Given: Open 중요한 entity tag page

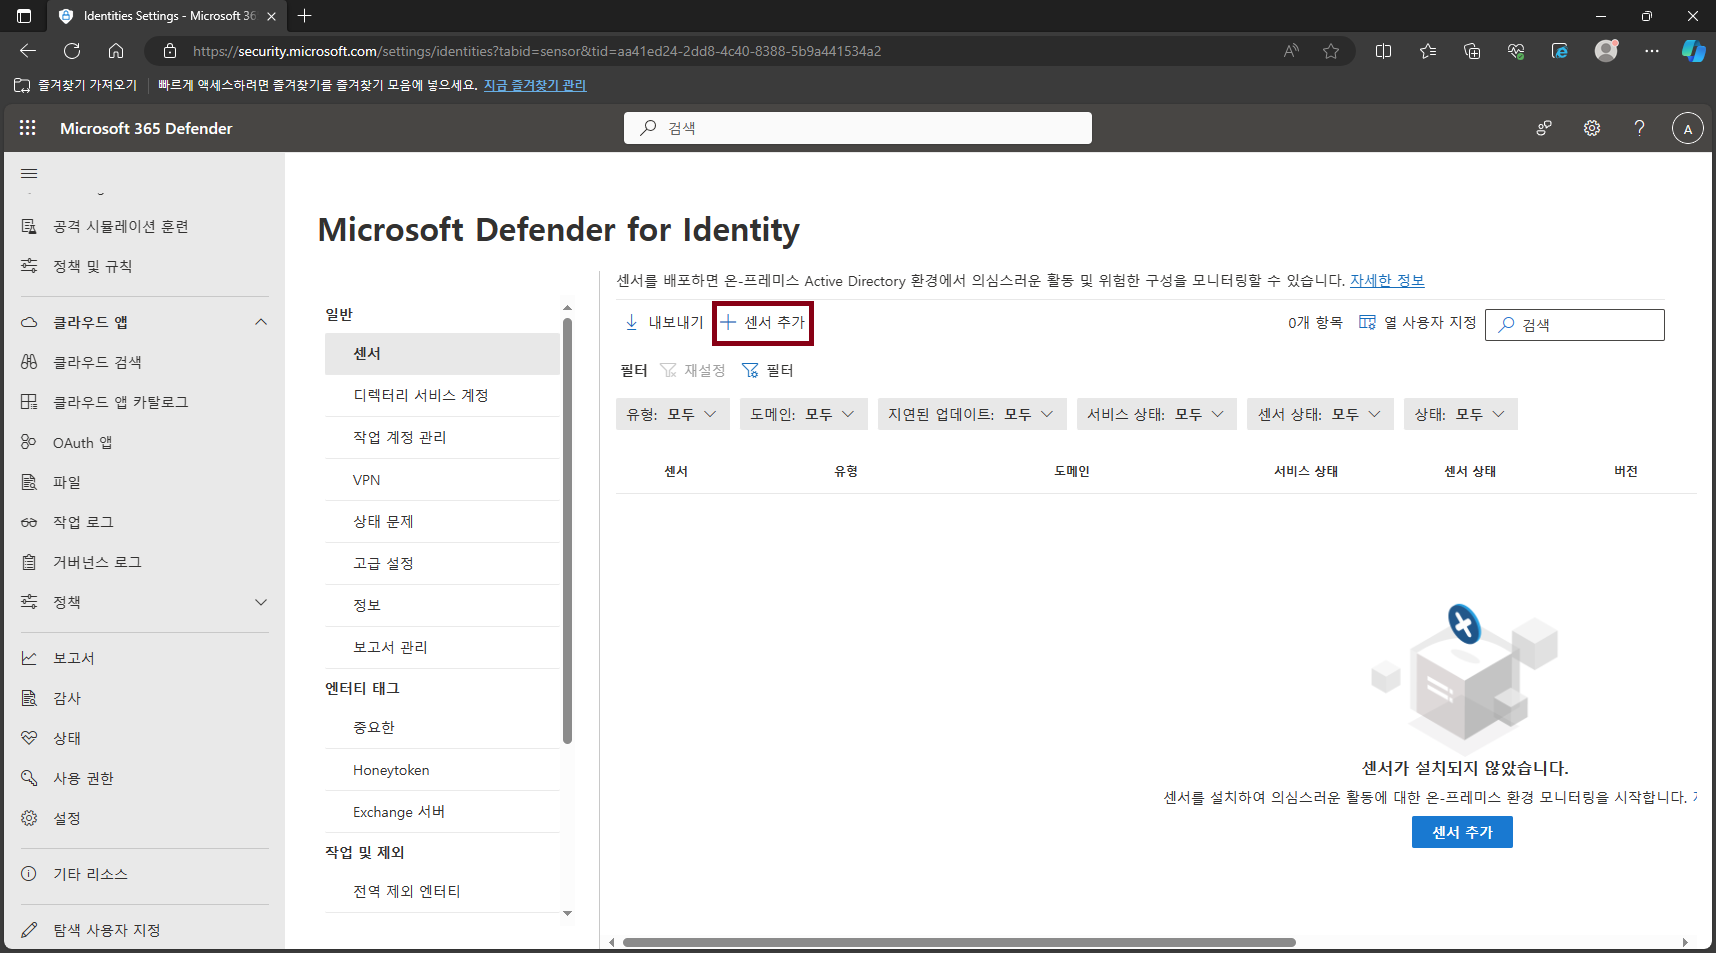Looking at the screenshot, I should click(x=442, y=728).
